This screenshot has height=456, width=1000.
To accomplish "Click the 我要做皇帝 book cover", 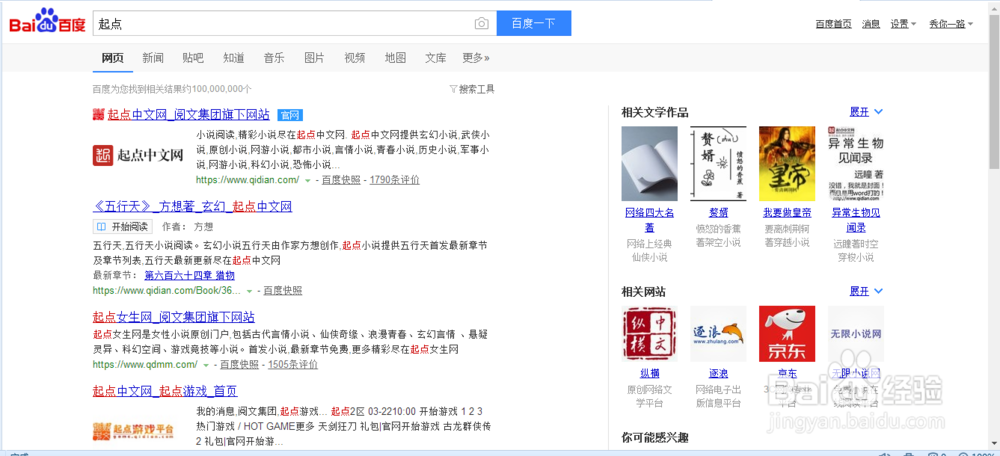I will click(x=787, y=163).
